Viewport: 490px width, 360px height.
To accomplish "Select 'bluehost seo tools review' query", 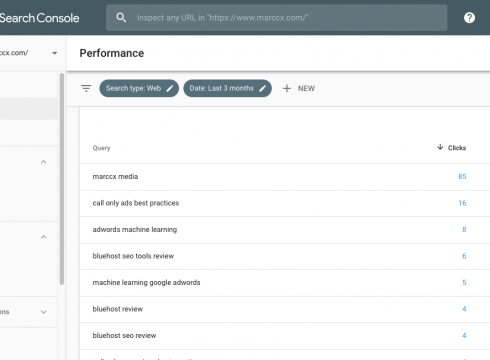I will pos(285,256).
